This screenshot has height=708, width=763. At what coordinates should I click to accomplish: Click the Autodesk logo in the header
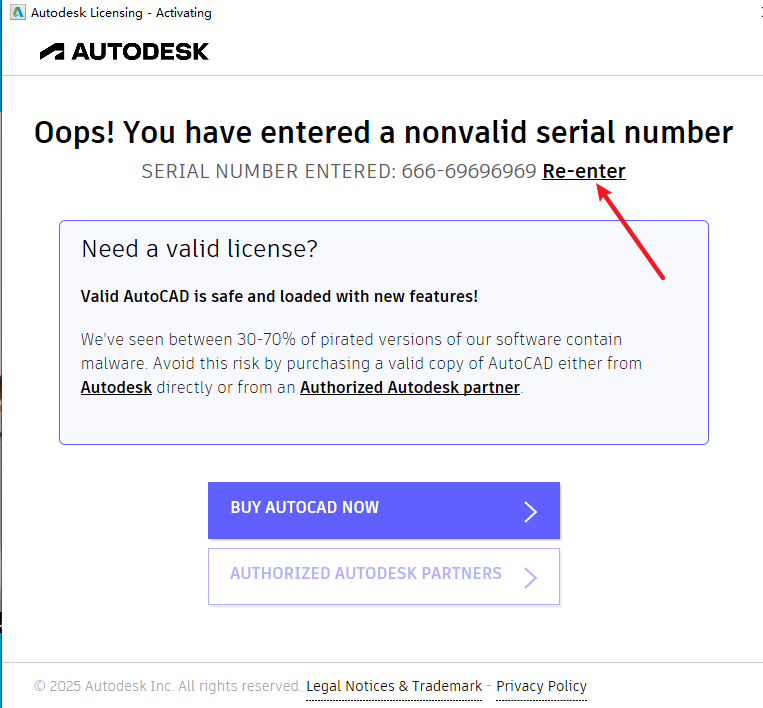(124, 51)
